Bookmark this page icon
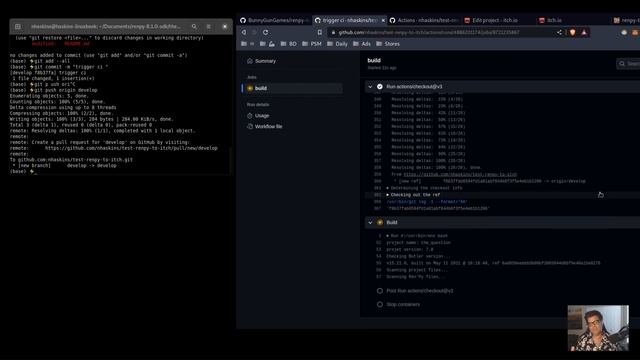Viewport: 640px width, 360px height. 320,32
